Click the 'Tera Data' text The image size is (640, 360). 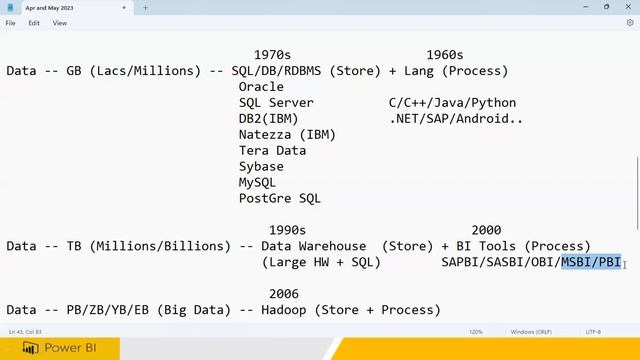click(273, 151)
